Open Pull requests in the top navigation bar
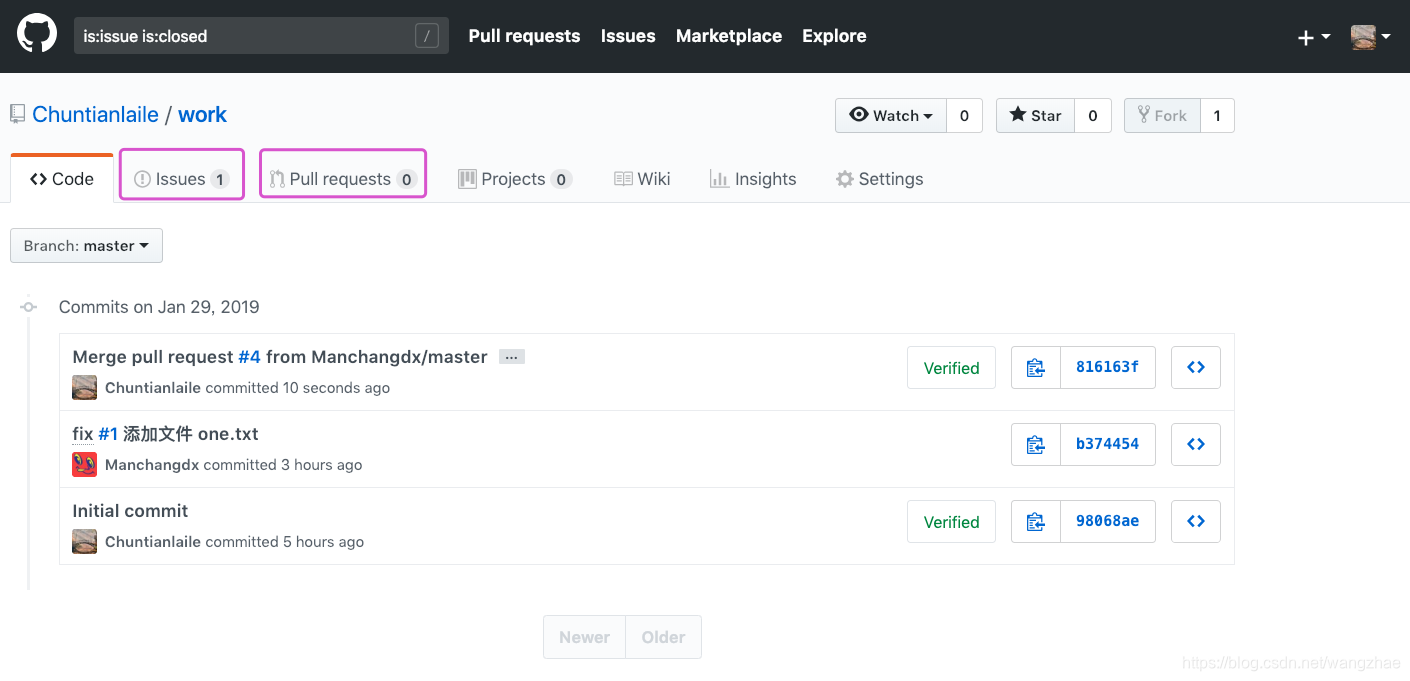Image resolution: width=1410 pixels, height=681 pixels. tap(524, 36)
